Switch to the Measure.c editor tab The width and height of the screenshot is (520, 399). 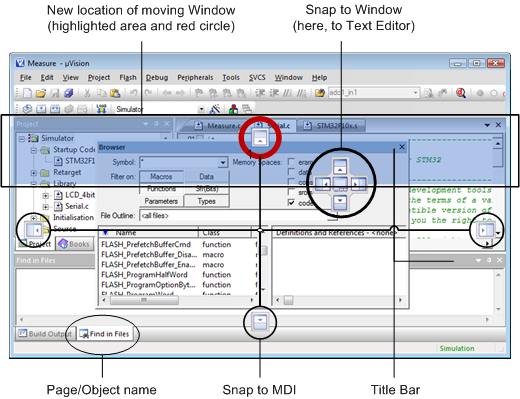(218, 126)
